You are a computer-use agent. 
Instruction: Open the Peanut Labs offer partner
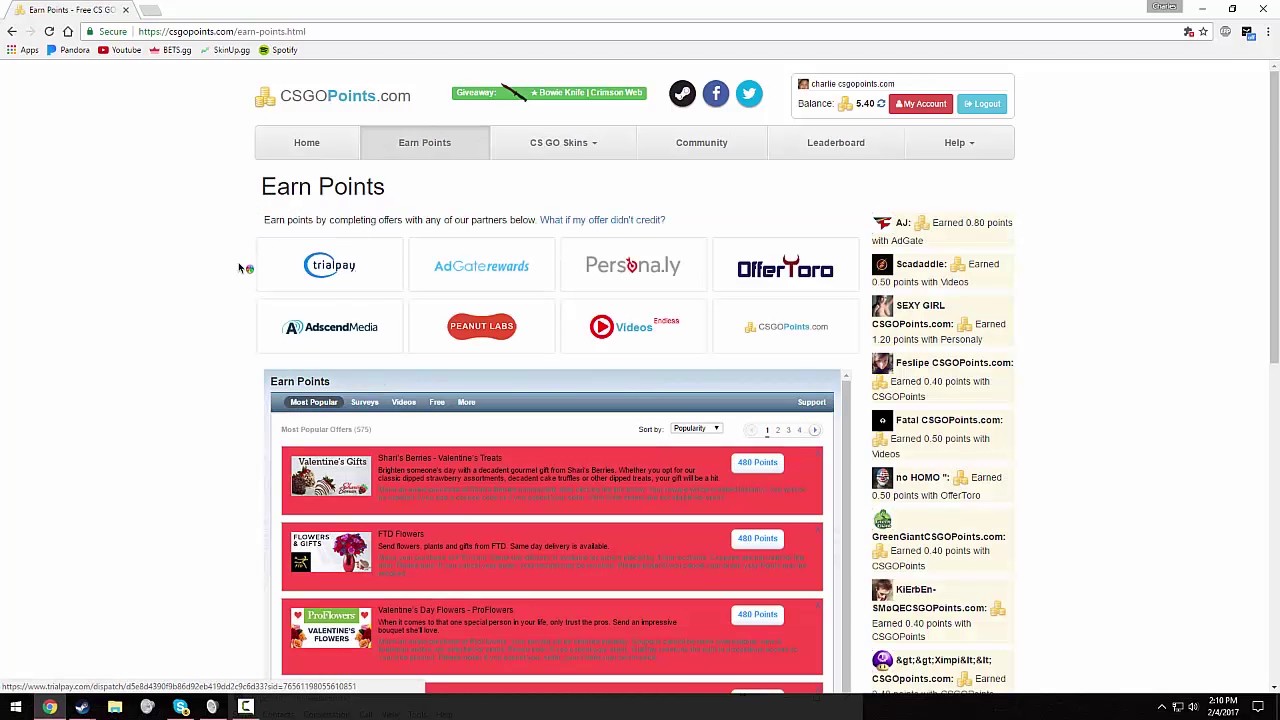point(482,326)
